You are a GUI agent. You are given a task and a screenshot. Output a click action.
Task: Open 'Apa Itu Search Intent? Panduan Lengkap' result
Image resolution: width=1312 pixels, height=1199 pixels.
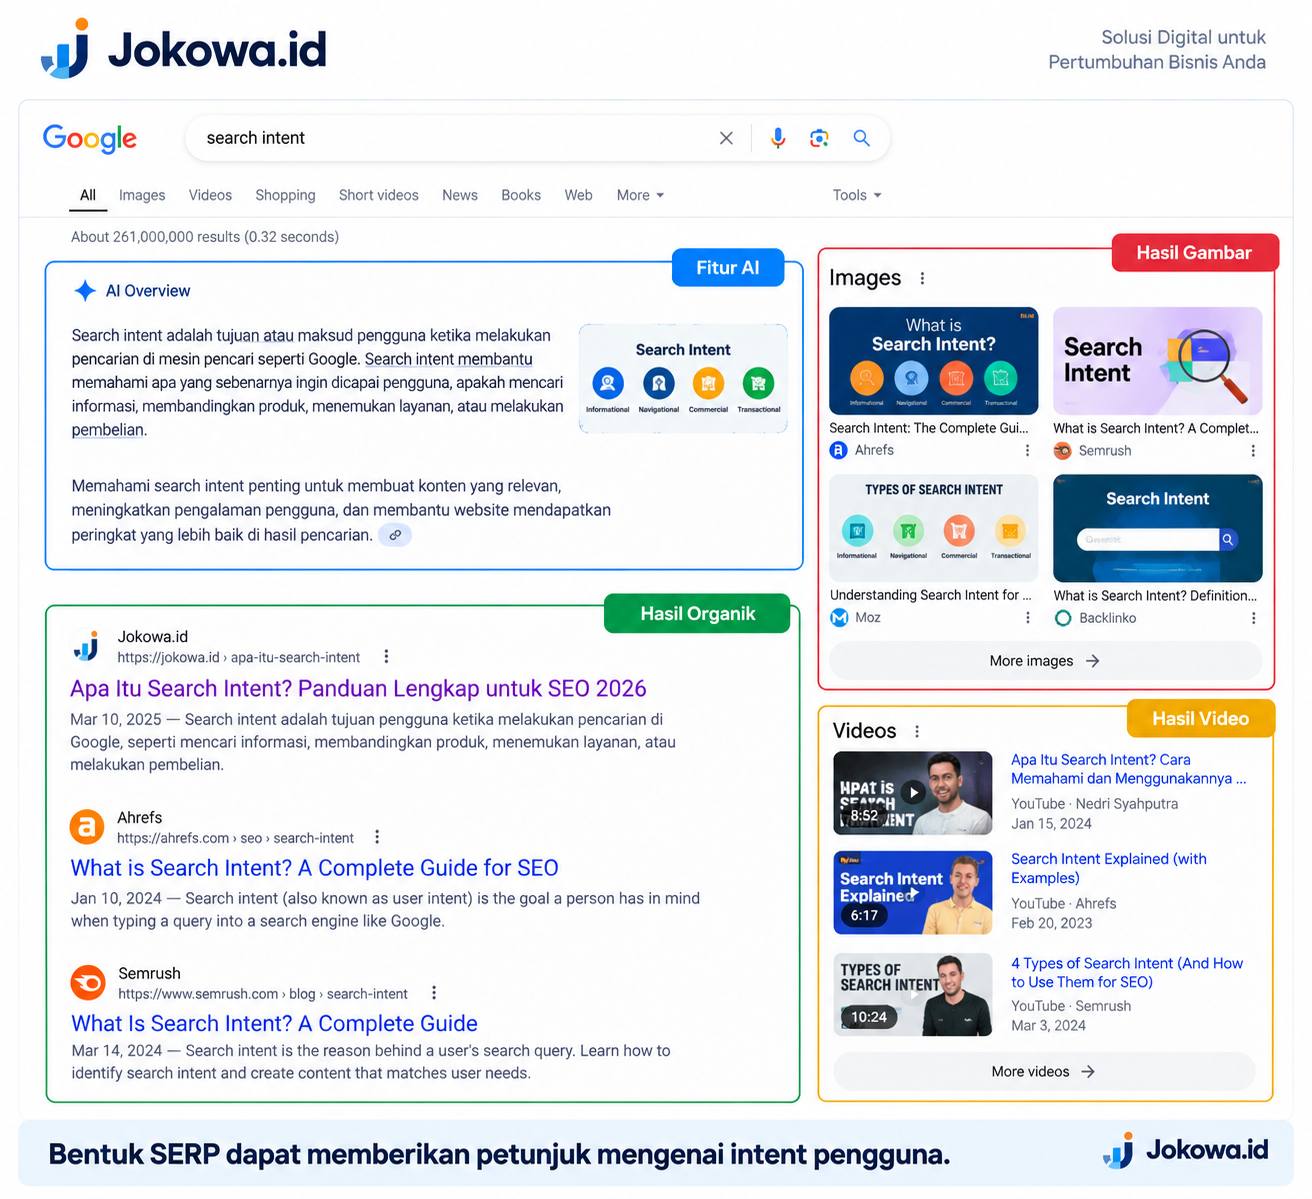(358, 689)
